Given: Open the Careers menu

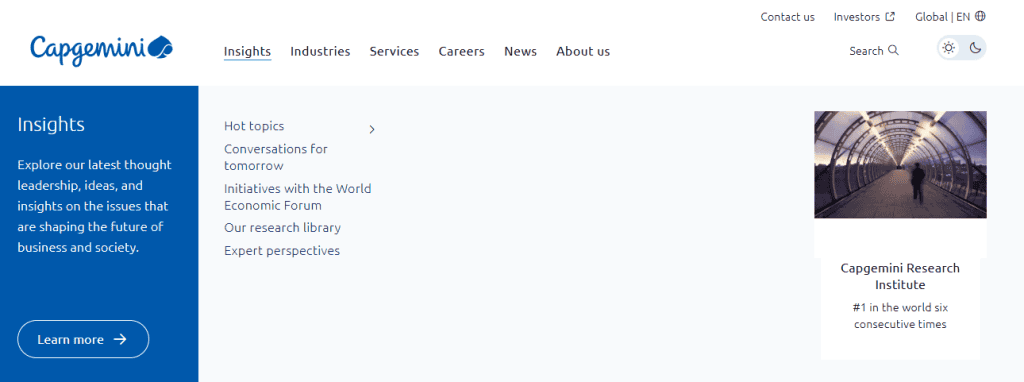Looking at the screenshot, I should (462, 51).
